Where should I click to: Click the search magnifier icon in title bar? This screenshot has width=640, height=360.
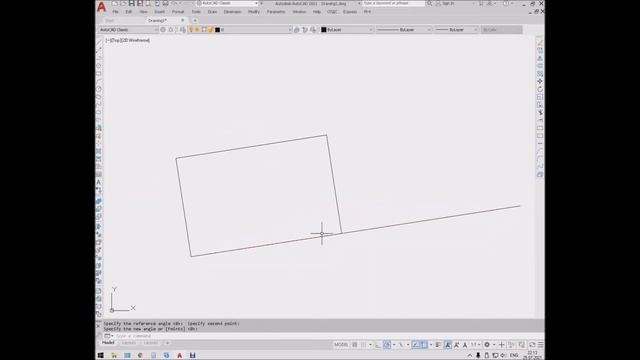[429, 3]
